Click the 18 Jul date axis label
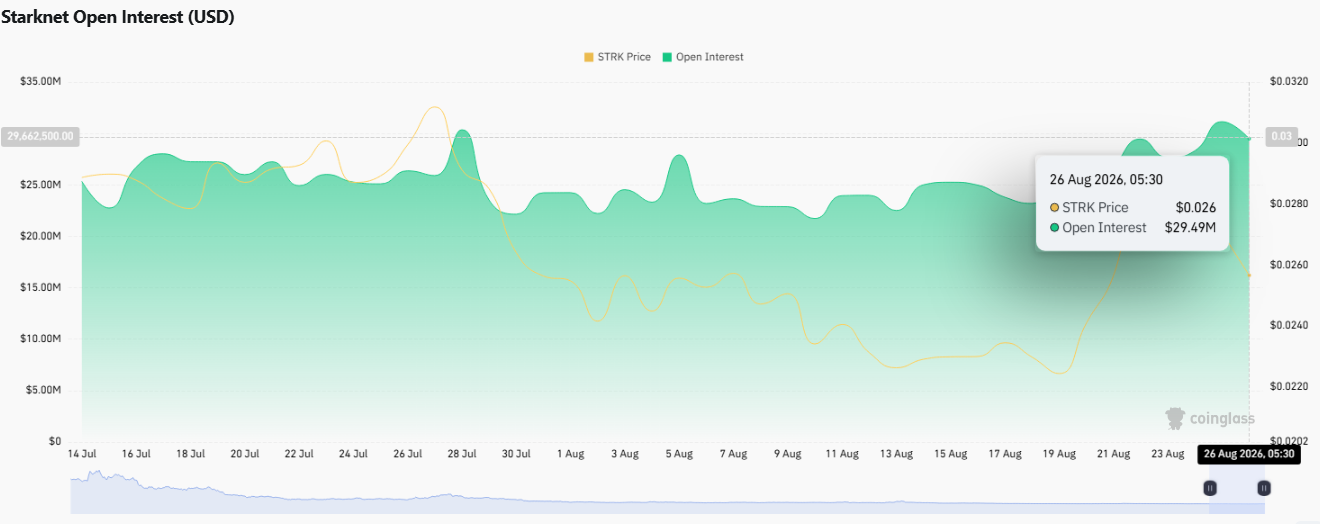The width and height of the screenshot is (1320, 524). pos(190,453)
